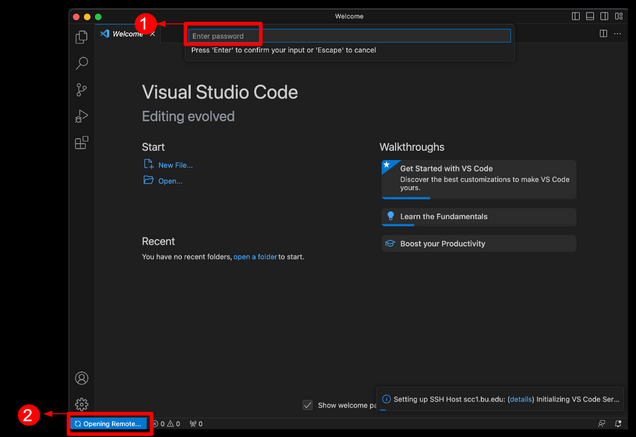Toggle primary side bar layout icon
This screenshot has width=636, height=437.
tap(576, 16)
